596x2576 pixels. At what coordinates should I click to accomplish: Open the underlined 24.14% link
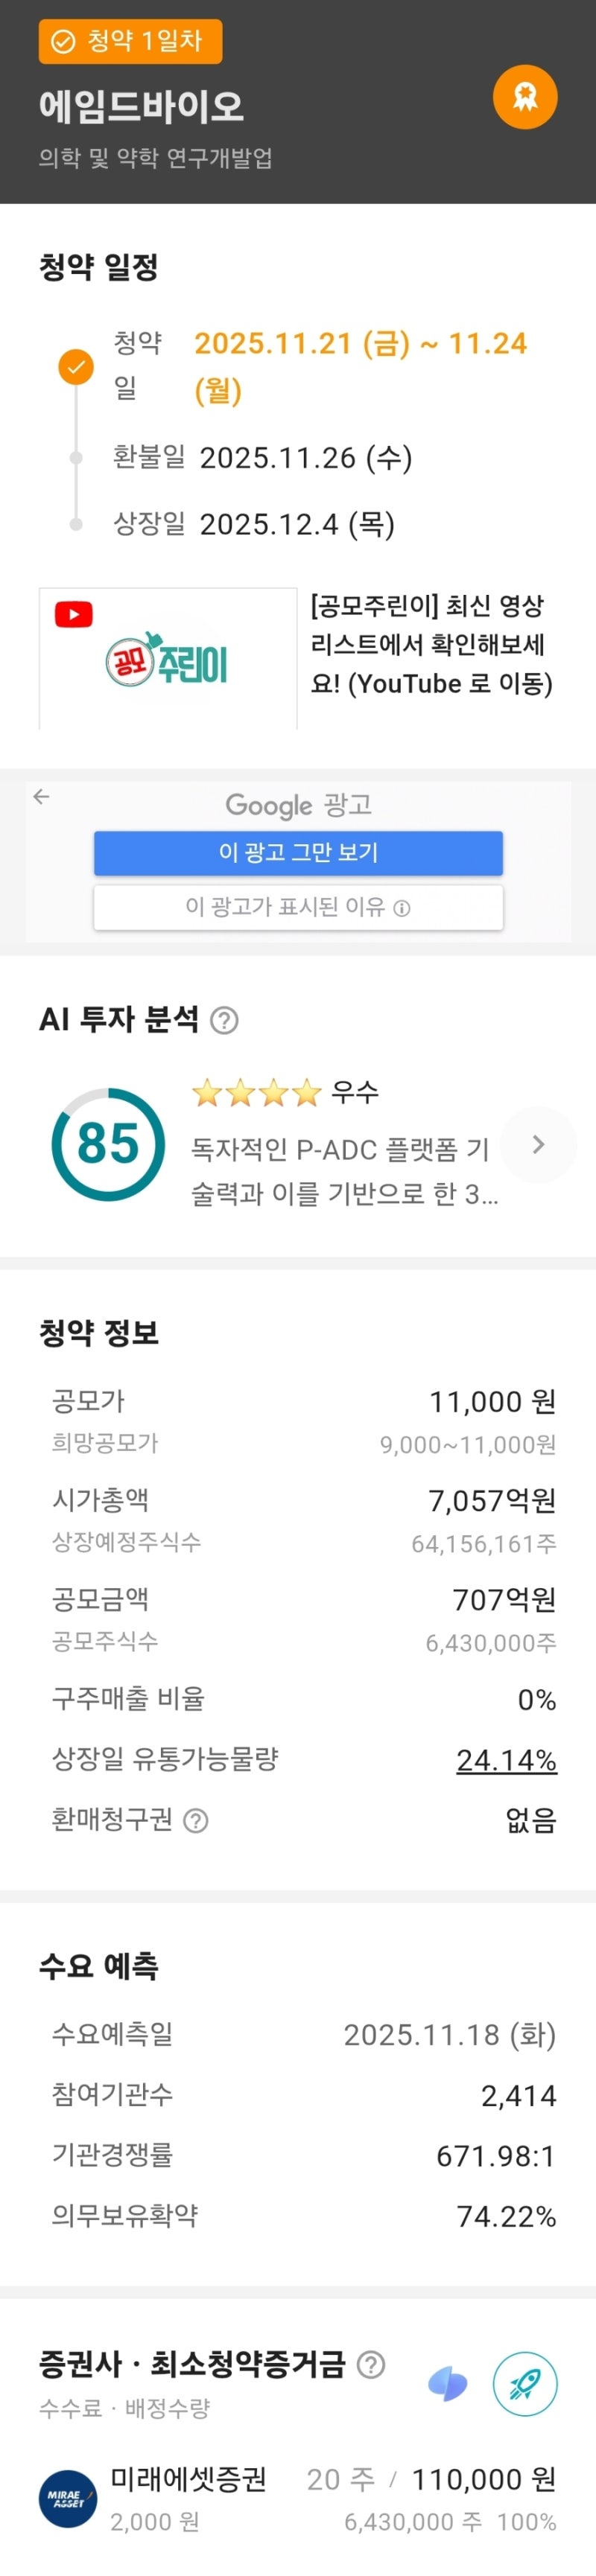[x=506, y=1759]
